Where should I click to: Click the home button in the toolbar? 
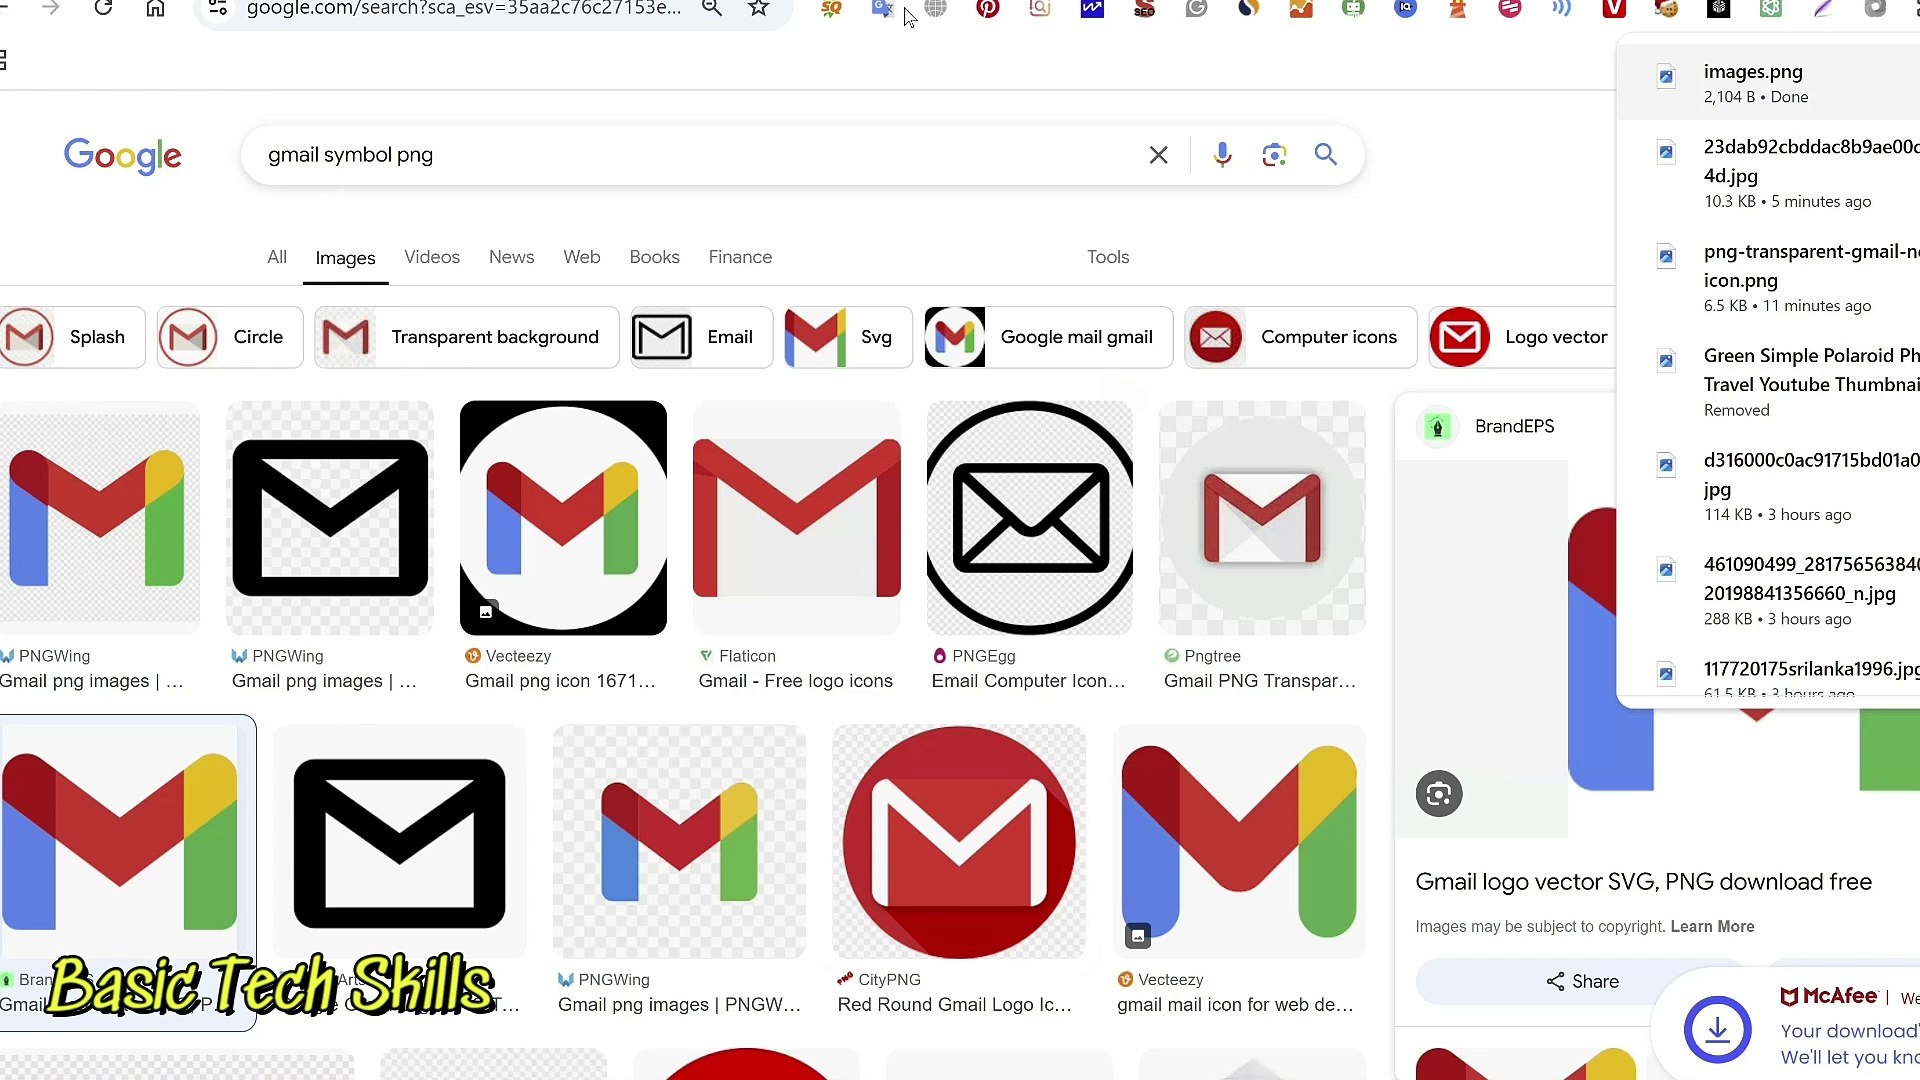(155, 10)
